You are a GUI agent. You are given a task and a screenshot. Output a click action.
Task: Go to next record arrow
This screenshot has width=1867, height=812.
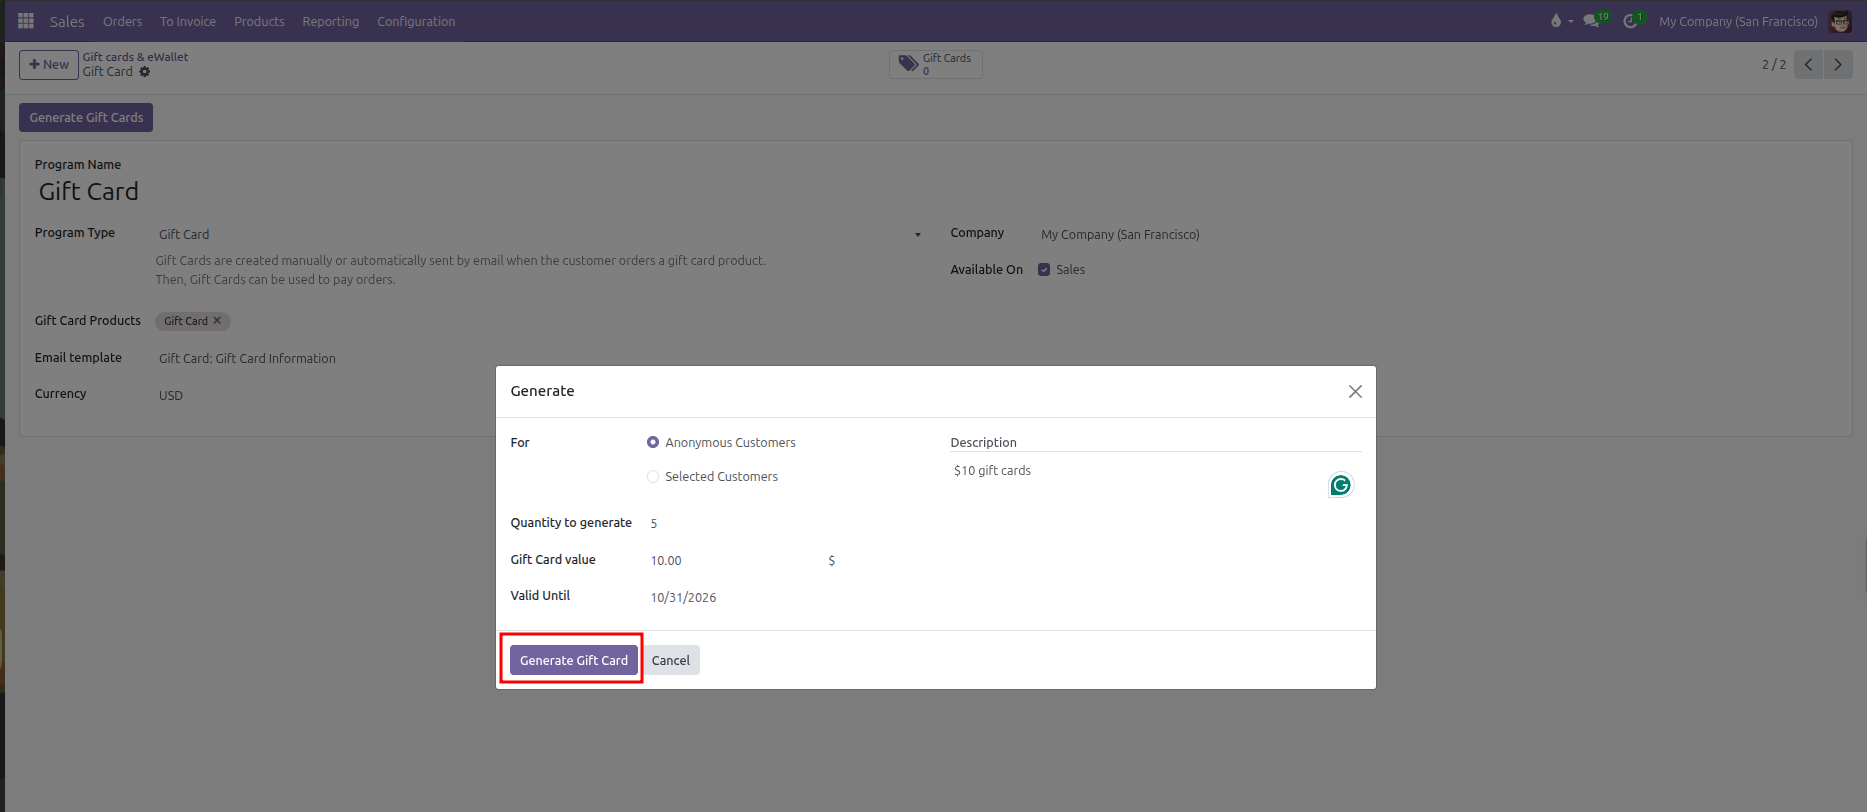pos(1838,65)
